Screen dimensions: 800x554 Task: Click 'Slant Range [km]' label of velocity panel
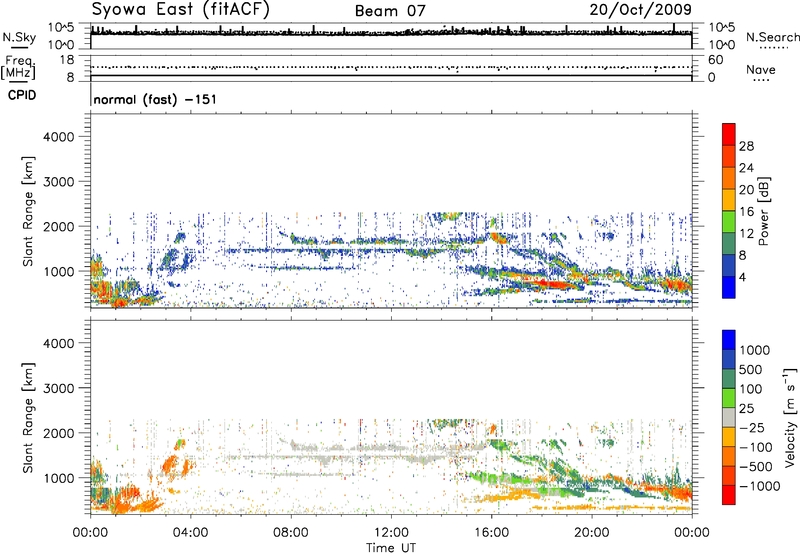pos(28,418)
